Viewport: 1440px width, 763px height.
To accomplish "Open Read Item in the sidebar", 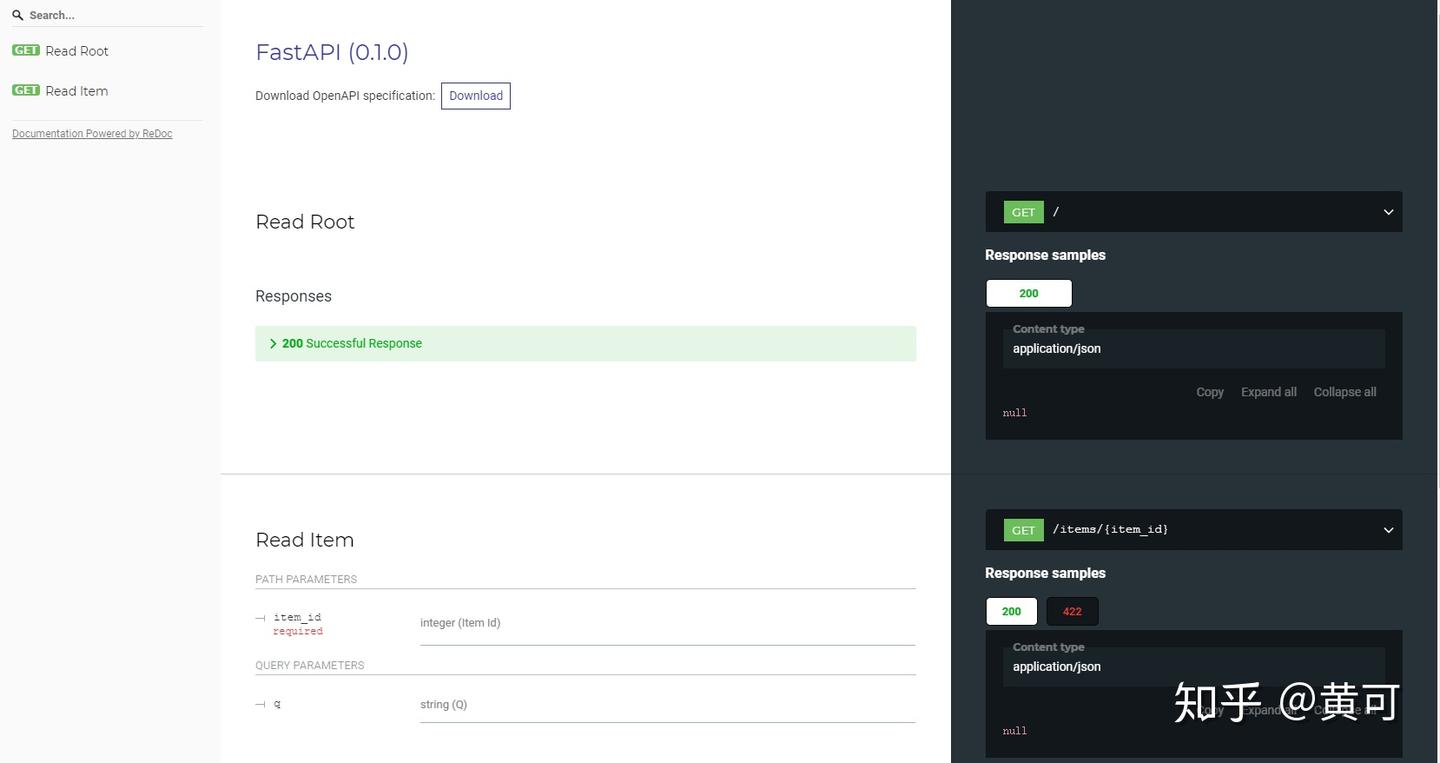I will click(x=76, y=91).
